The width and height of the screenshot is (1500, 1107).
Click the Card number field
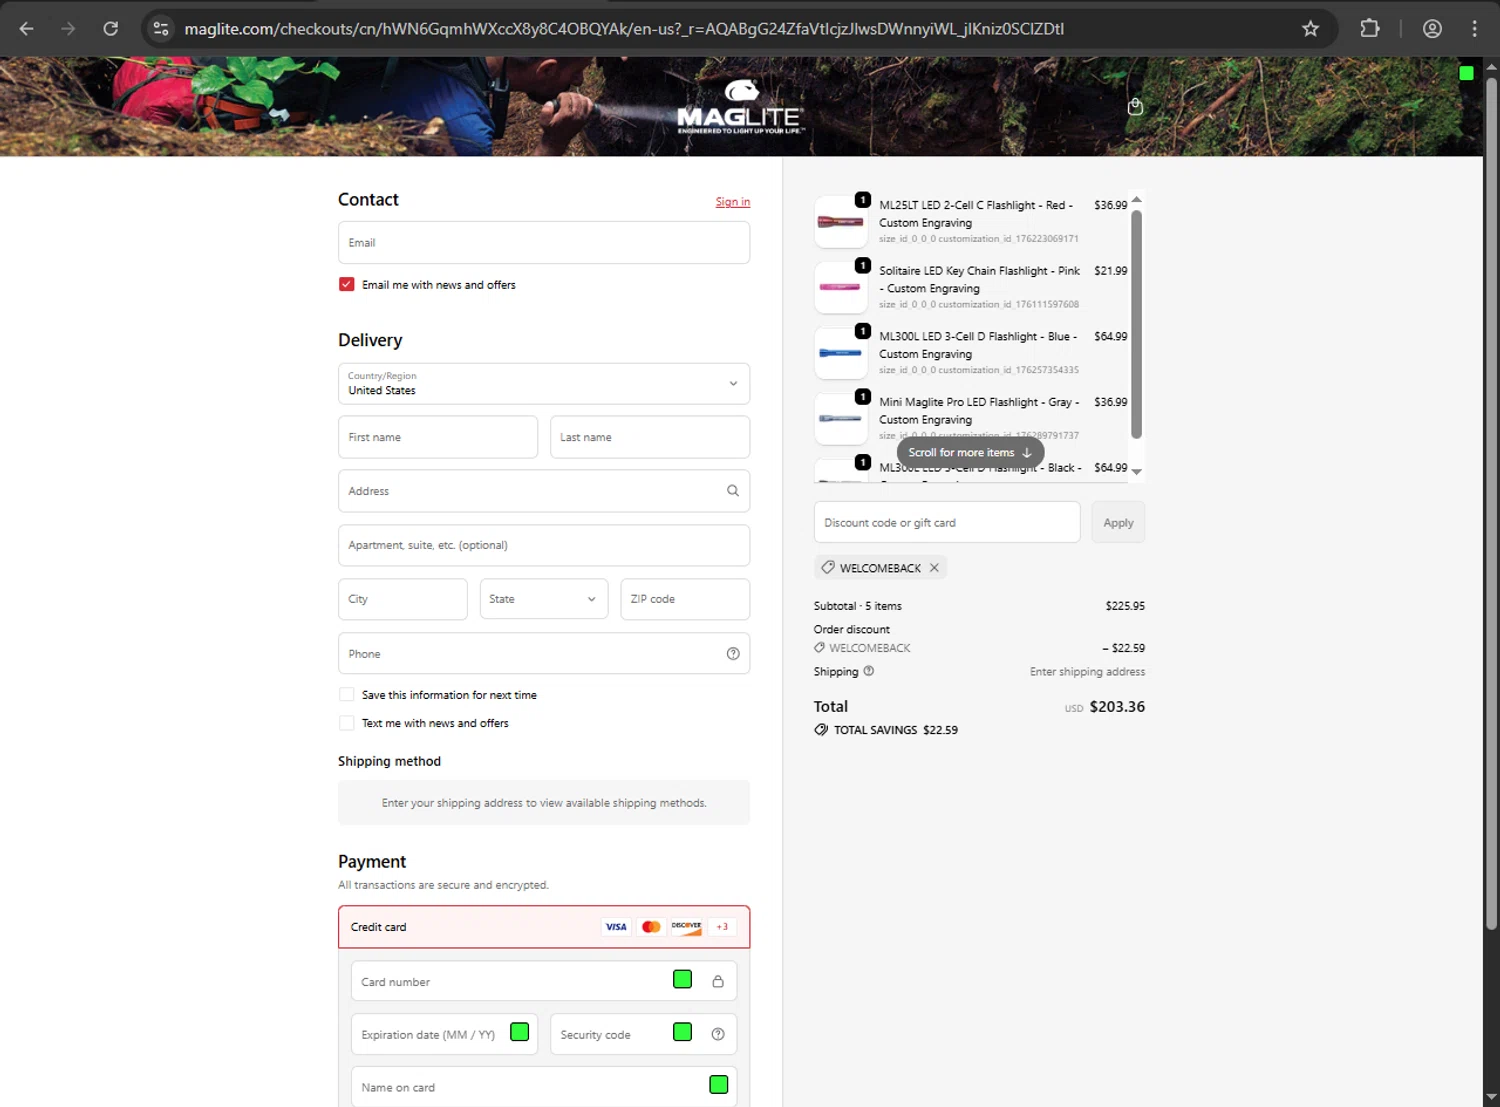(544, 982)
